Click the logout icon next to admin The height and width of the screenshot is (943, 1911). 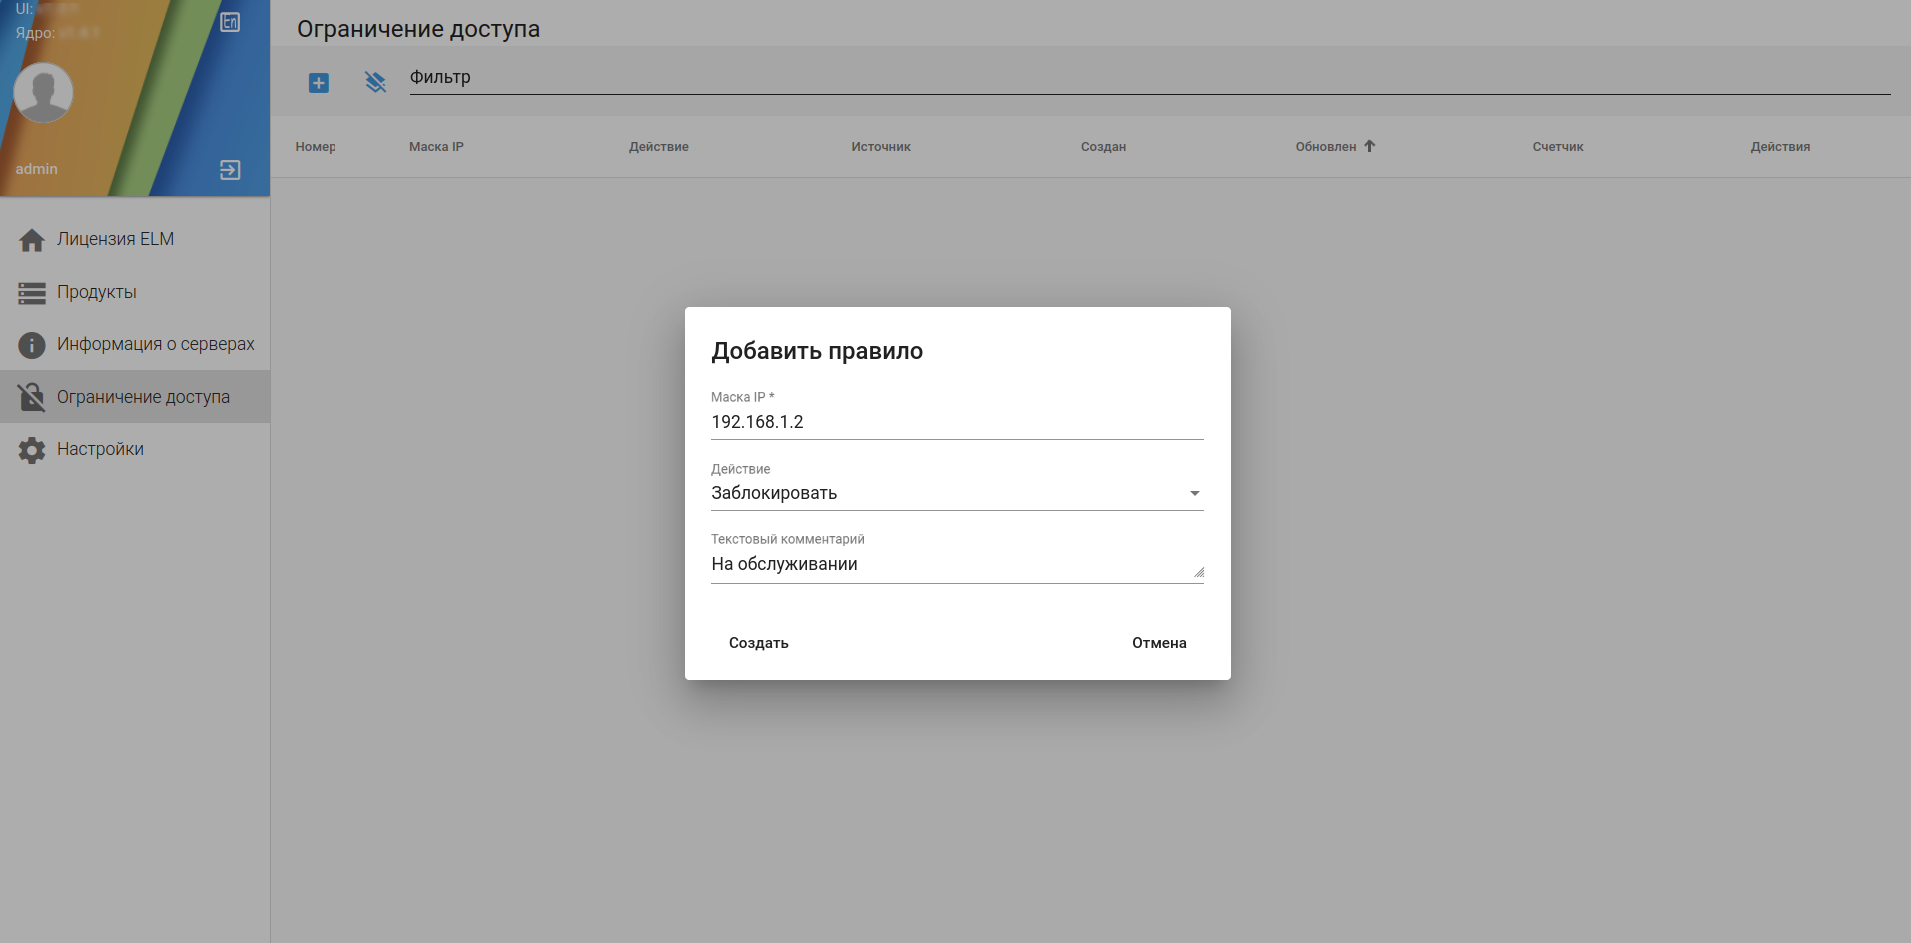point(230,170)
